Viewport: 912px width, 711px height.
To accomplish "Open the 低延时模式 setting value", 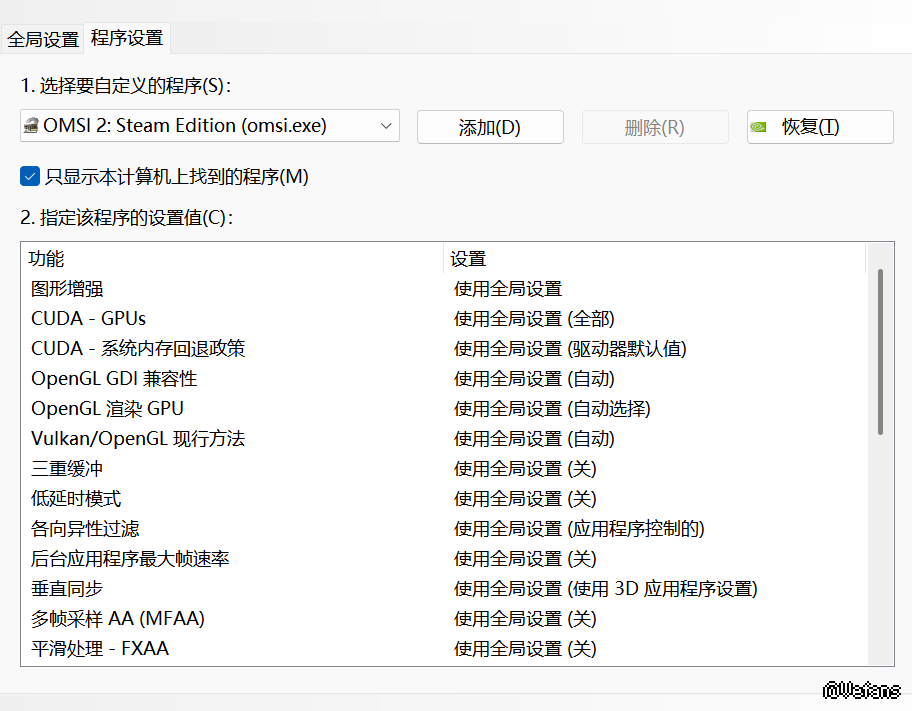I will click(525, 499).
